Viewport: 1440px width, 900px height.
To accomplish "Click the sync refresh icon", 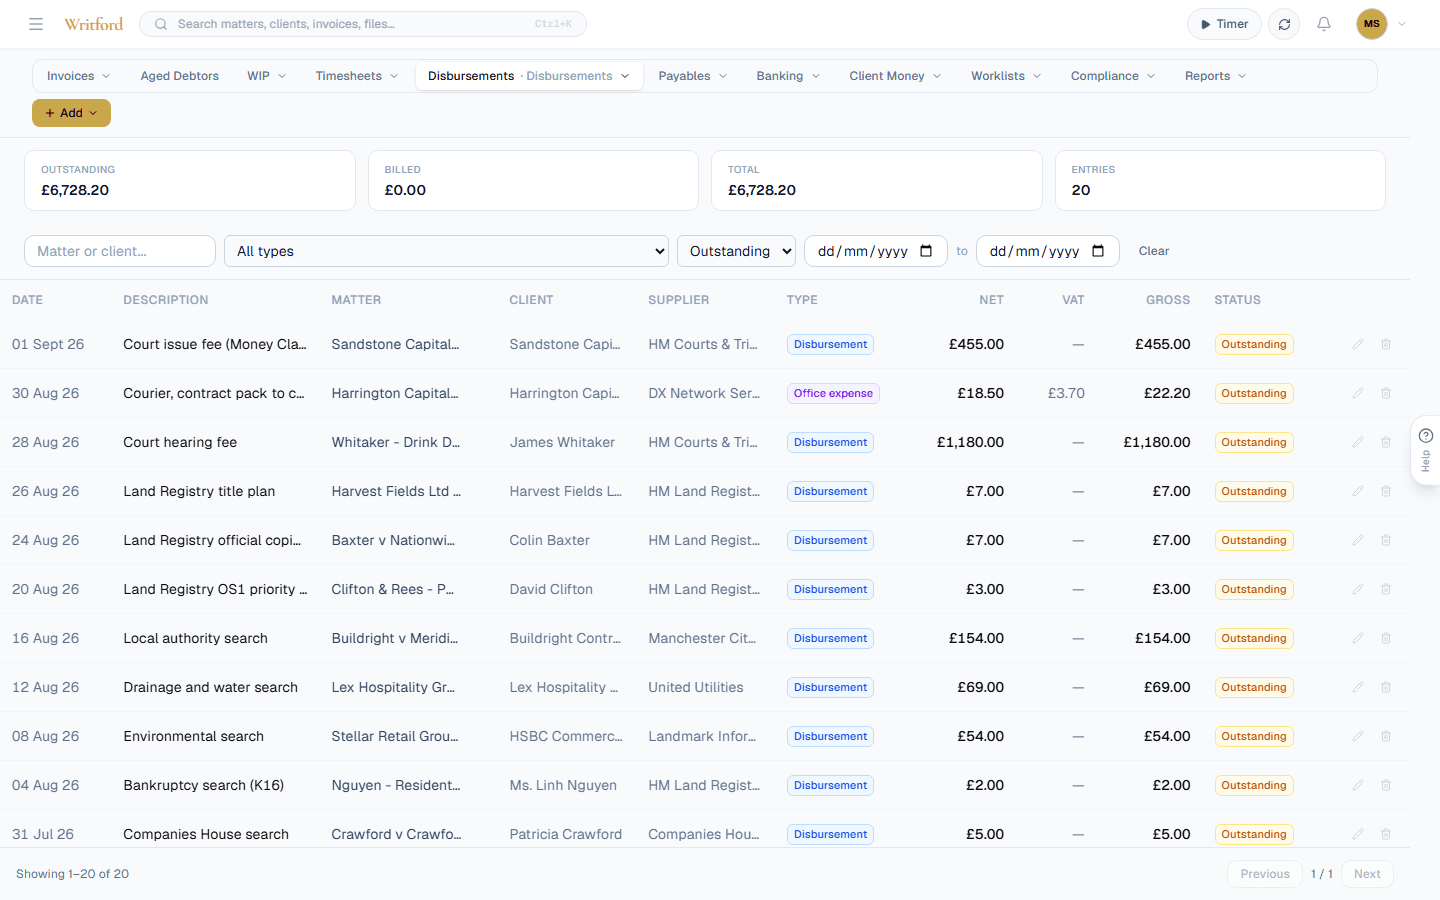I will tap(1284, 24).
